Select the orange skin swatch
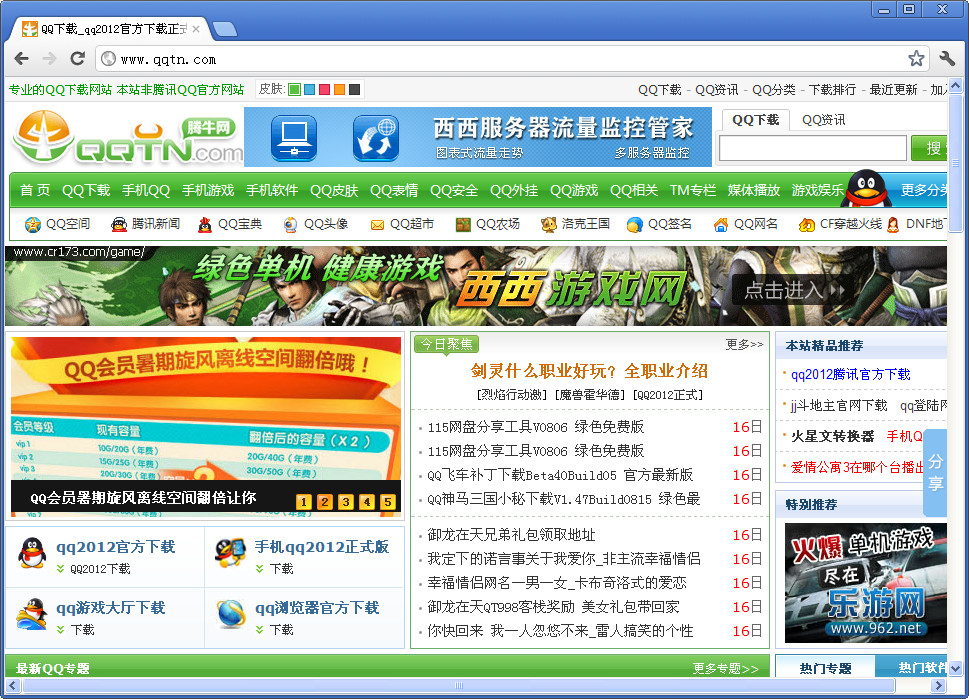Screen dimensions: 969x699 [339, 90]
